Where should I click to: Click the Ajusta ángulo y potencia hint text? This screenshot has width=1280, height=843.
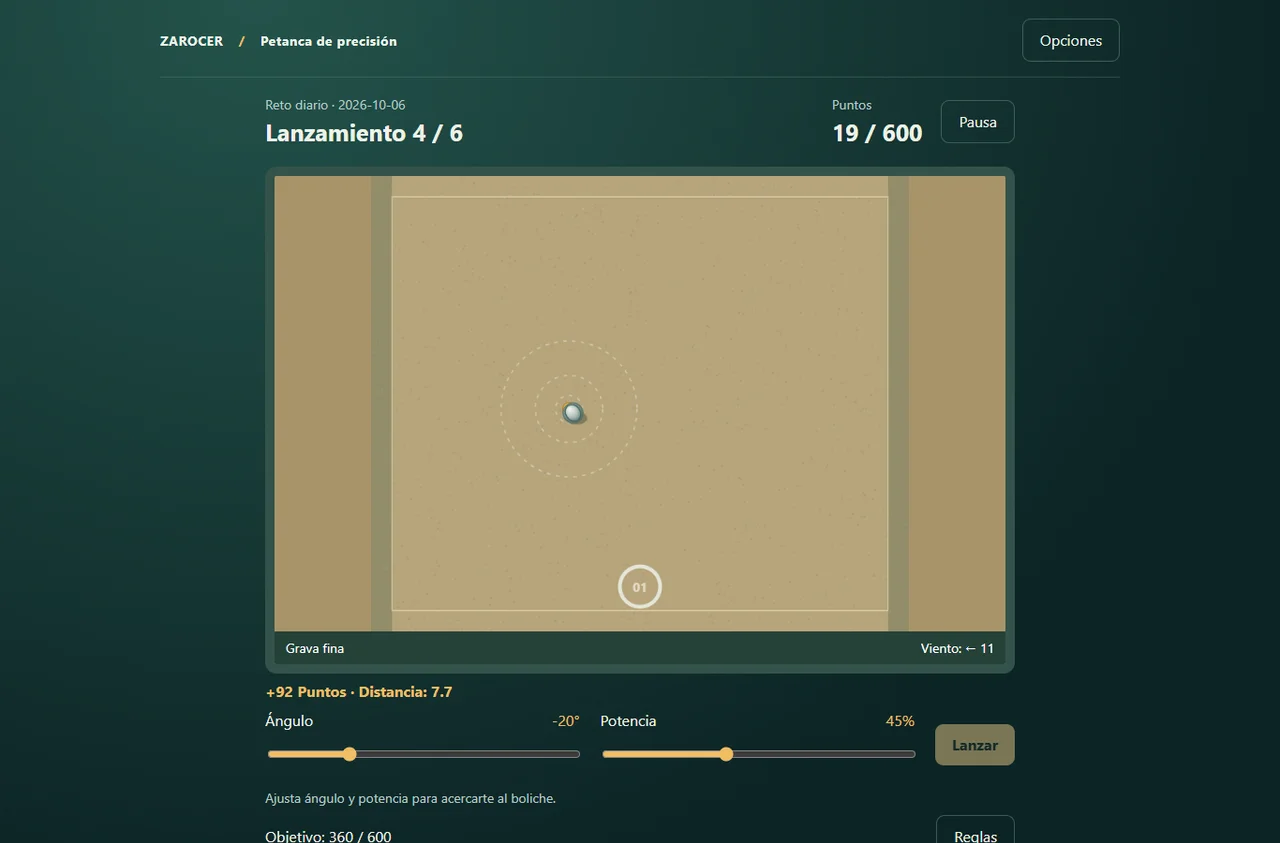(410, 799)
